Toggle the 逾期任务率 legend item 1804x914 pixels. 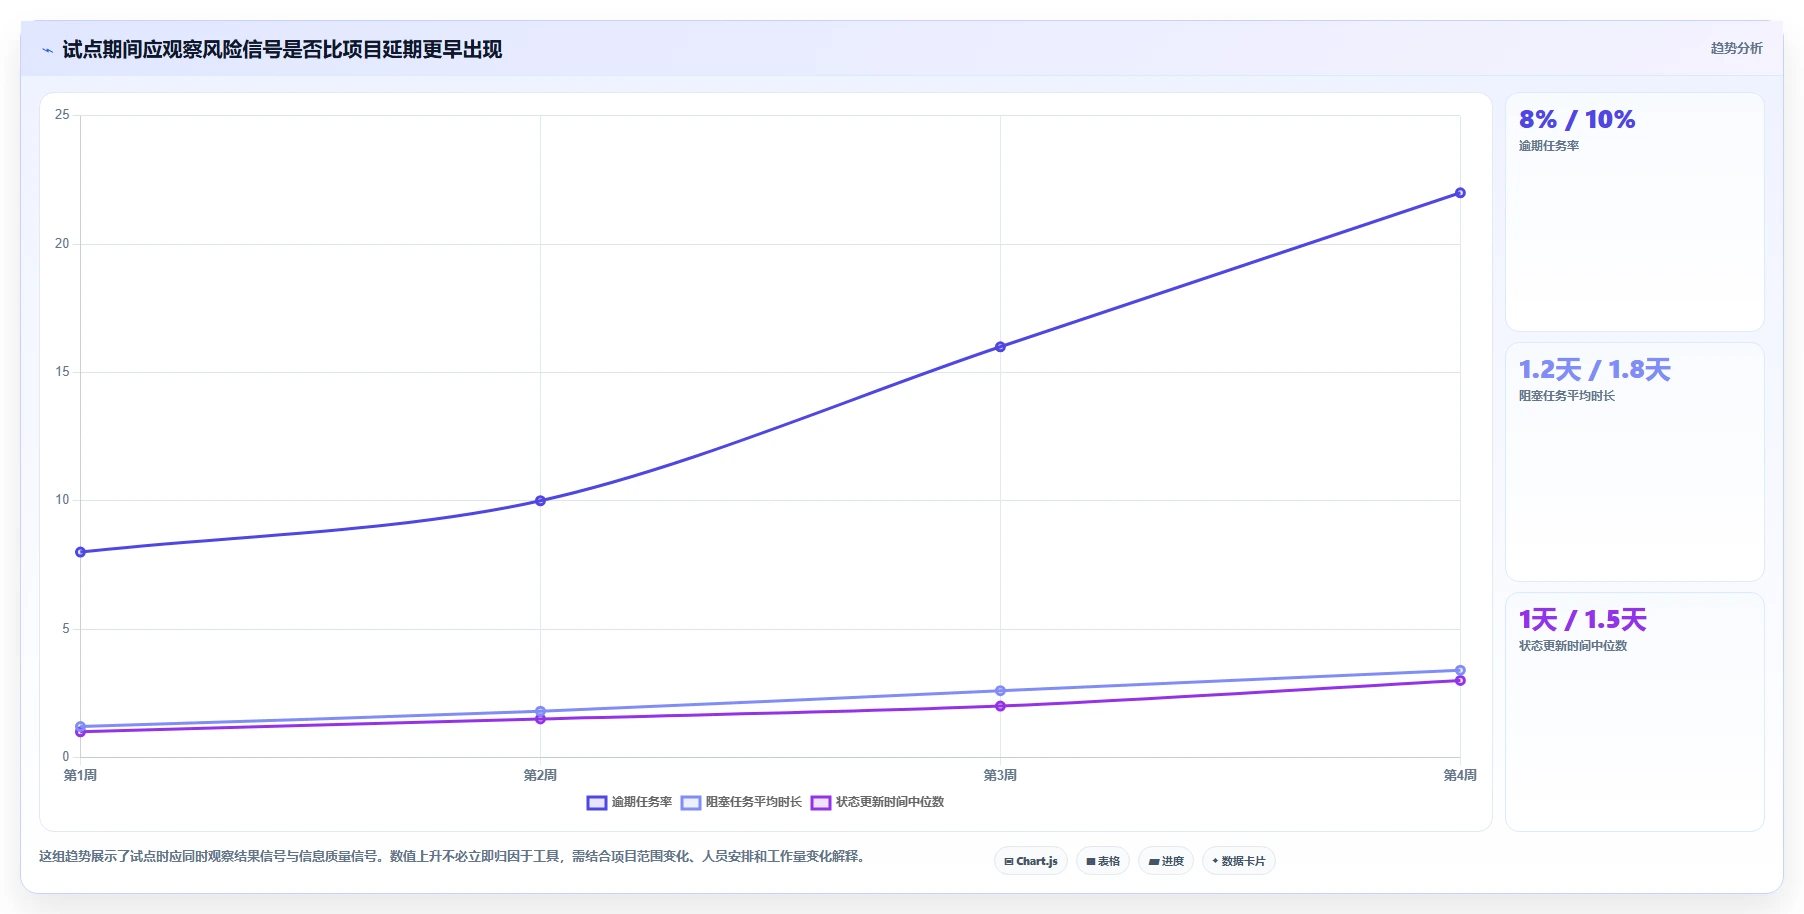click(x=629, y=802)
